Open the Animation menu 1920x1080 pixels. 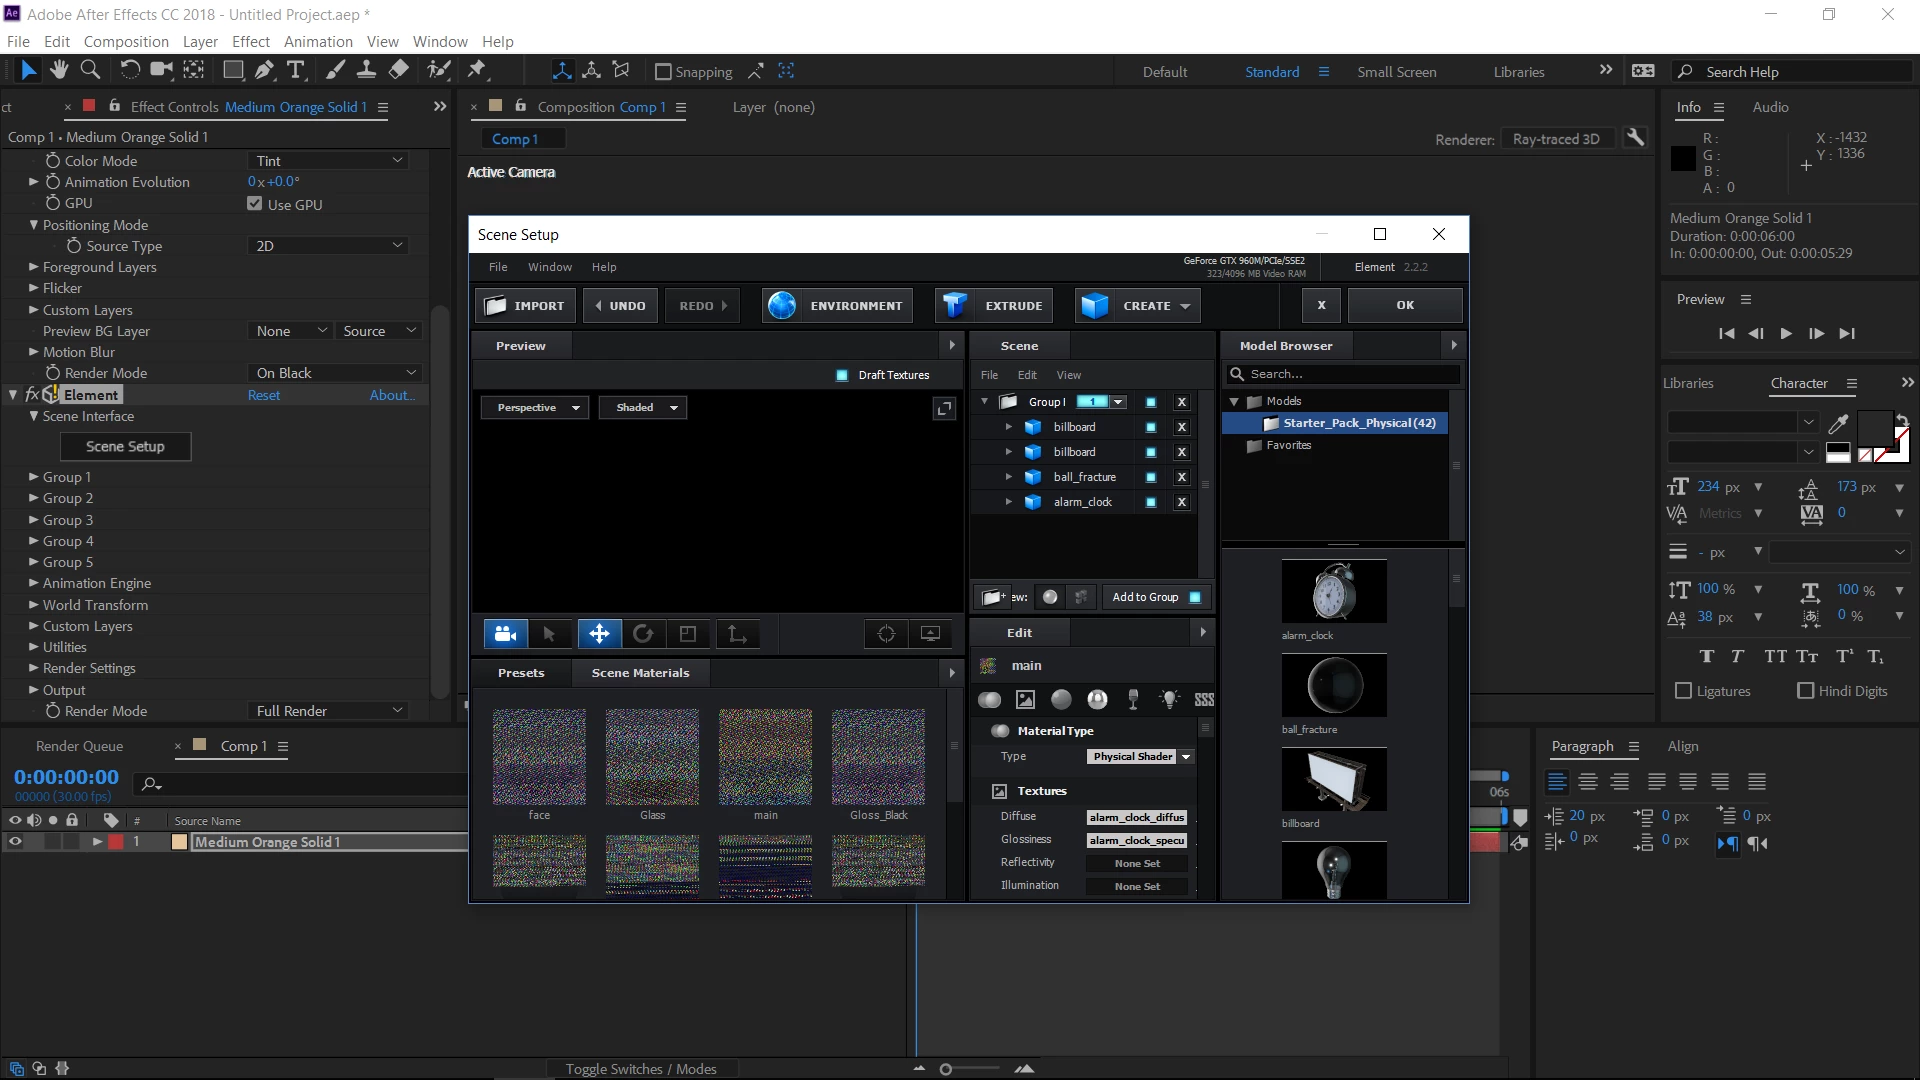pos(318,42)
